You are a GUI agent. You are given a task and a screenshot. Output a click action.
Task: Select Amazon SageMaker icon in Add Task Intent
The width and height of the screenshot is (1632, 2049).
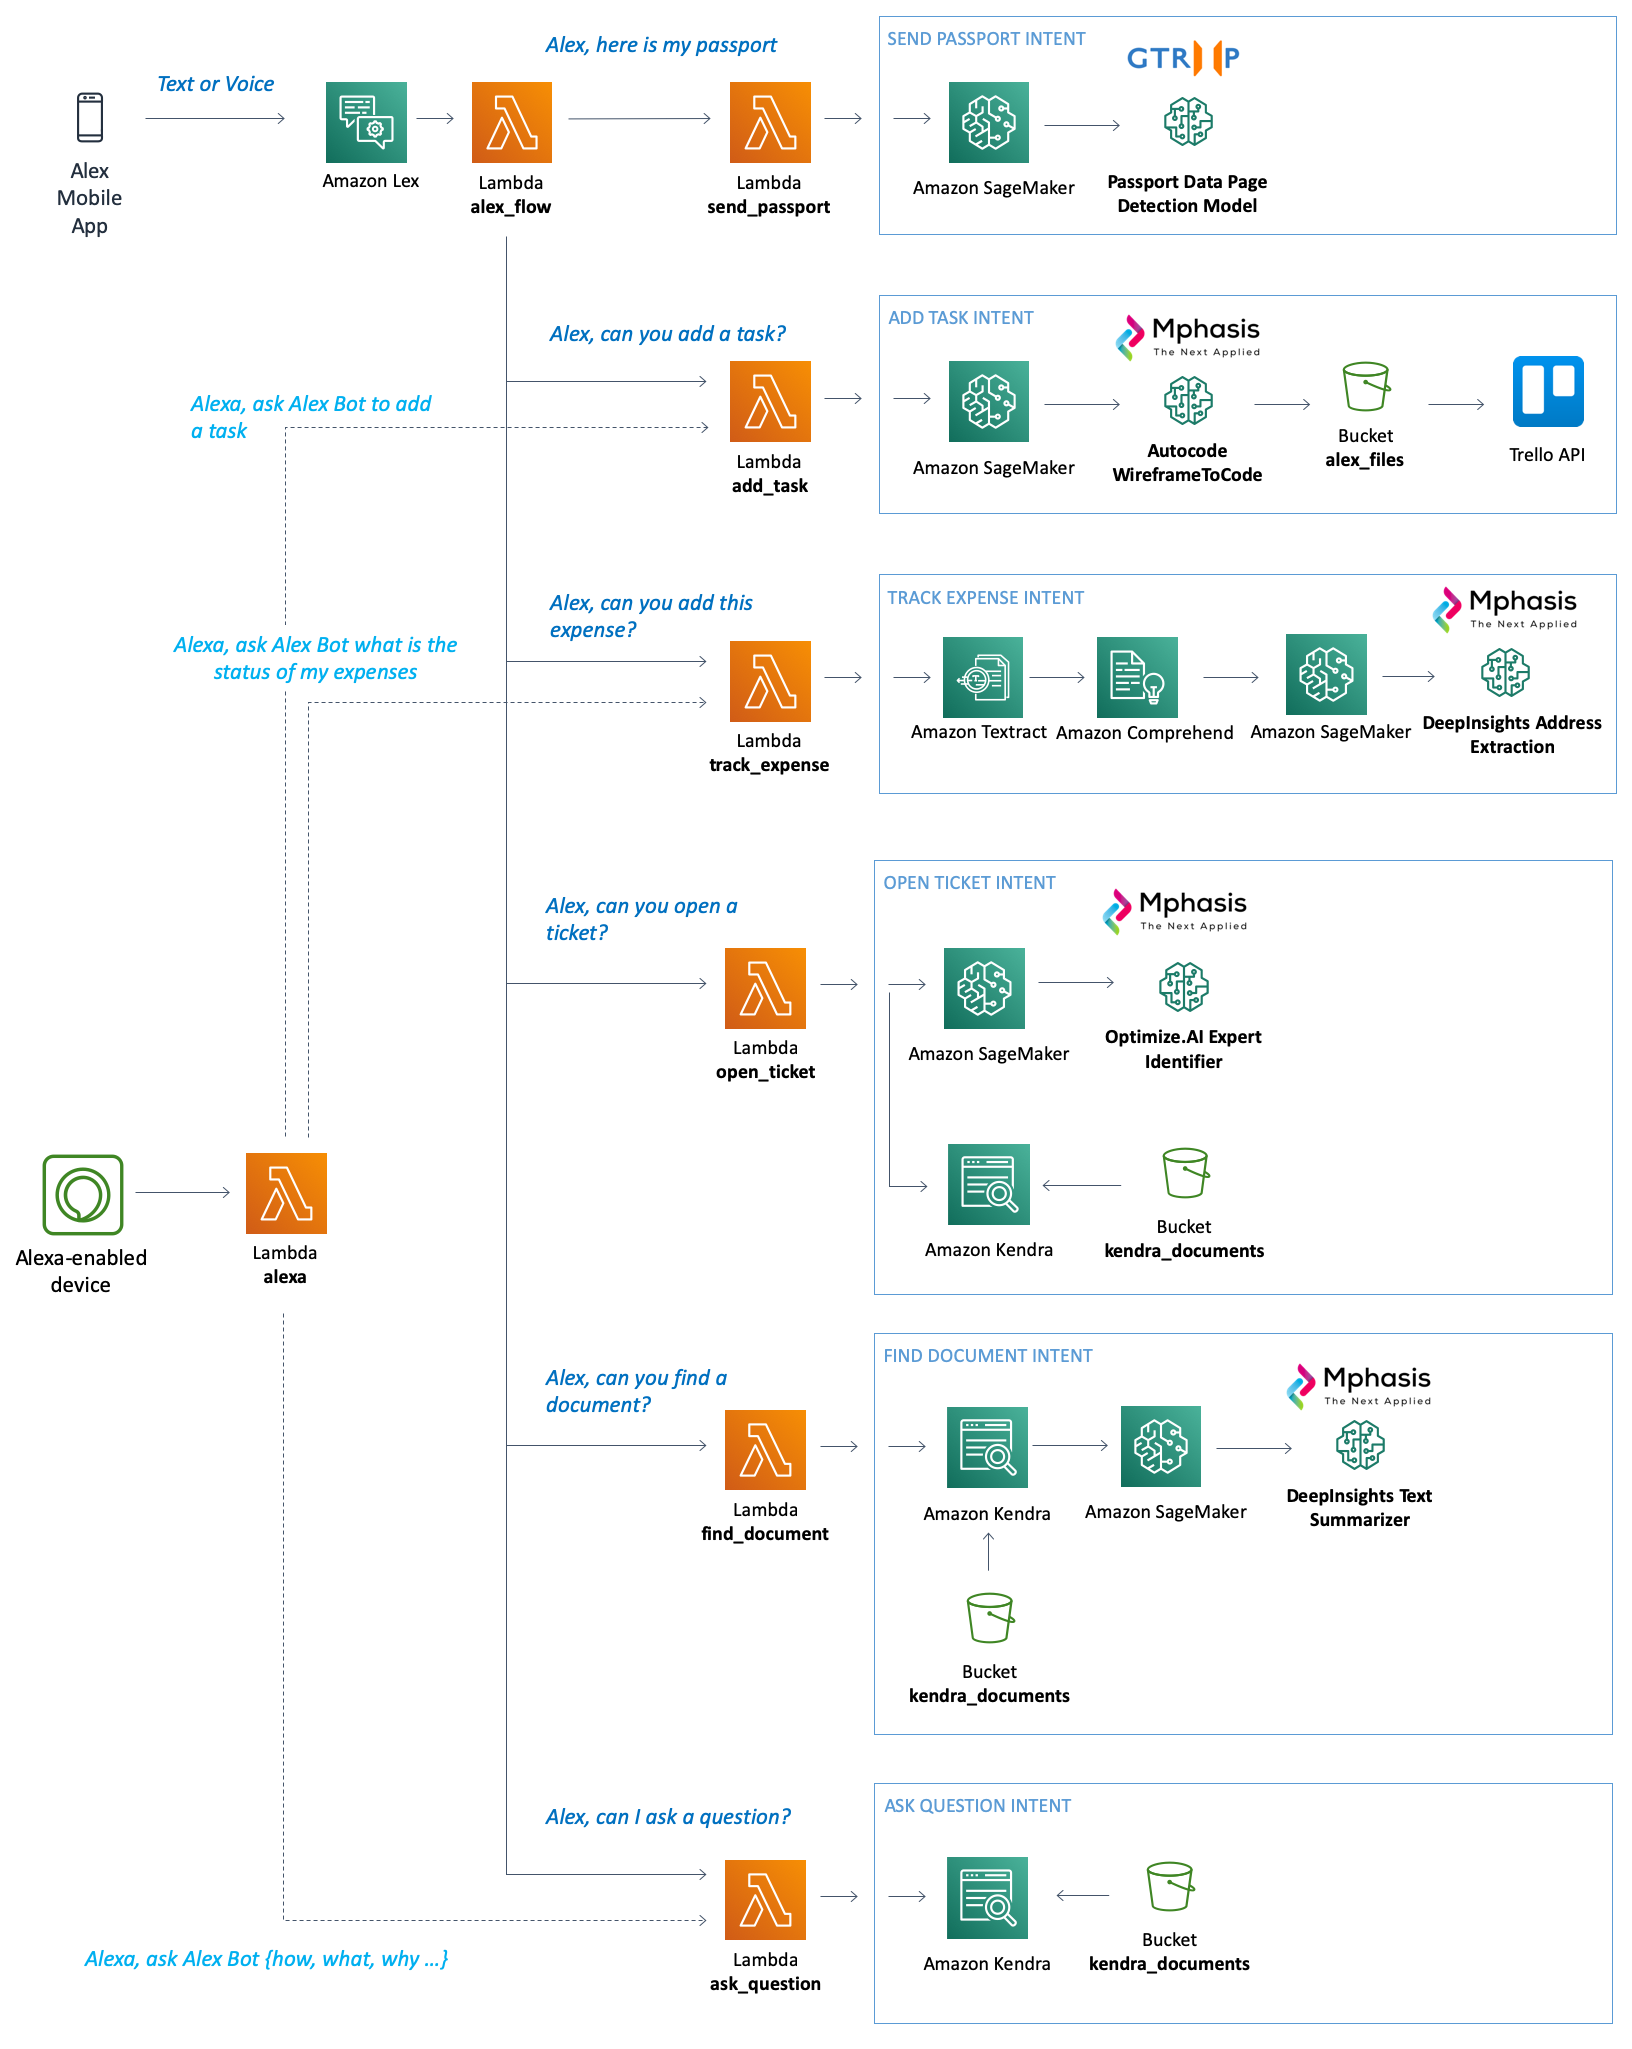point(989,401)
